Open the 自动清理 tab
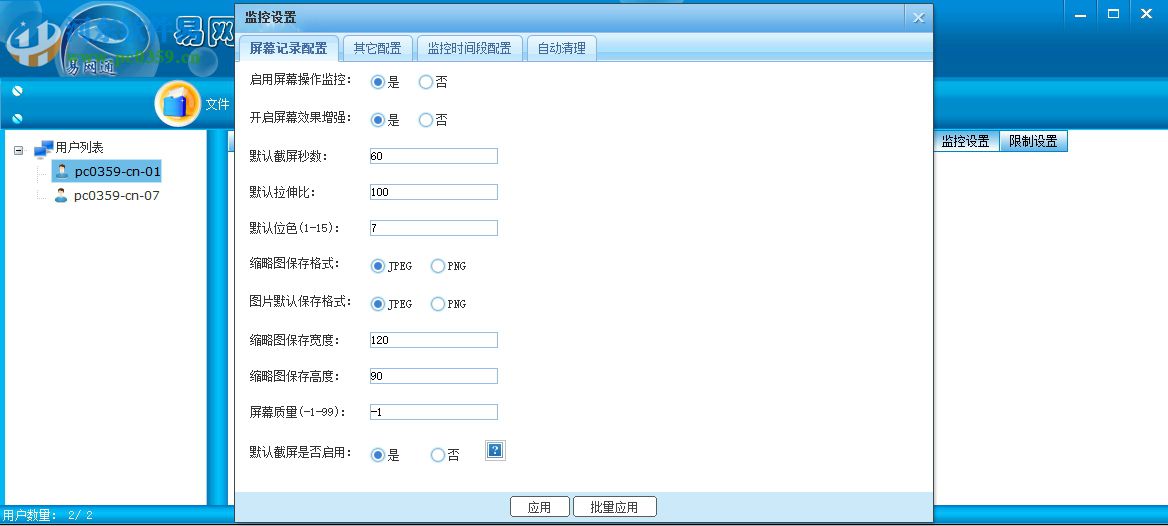This screenshot has height=526, width=1168. click(x=562, y=48)
